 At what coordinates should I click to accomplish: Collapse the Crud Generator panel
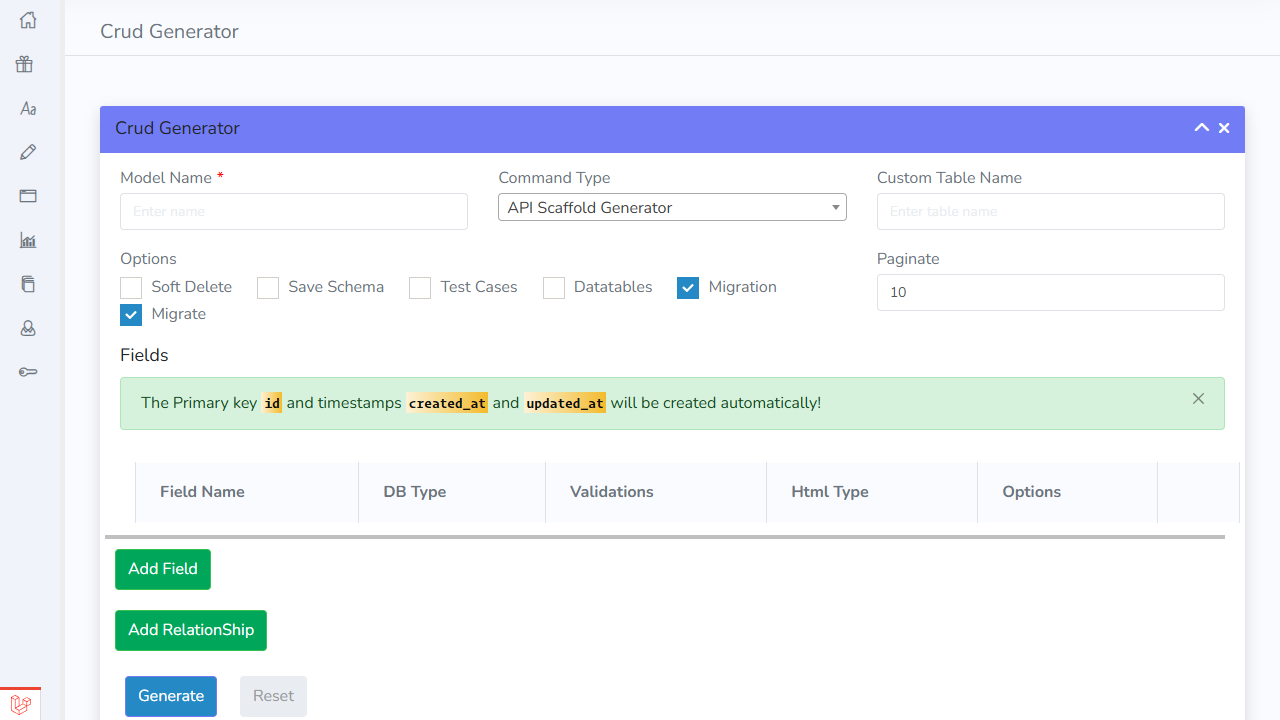(x=1201, y=128)
